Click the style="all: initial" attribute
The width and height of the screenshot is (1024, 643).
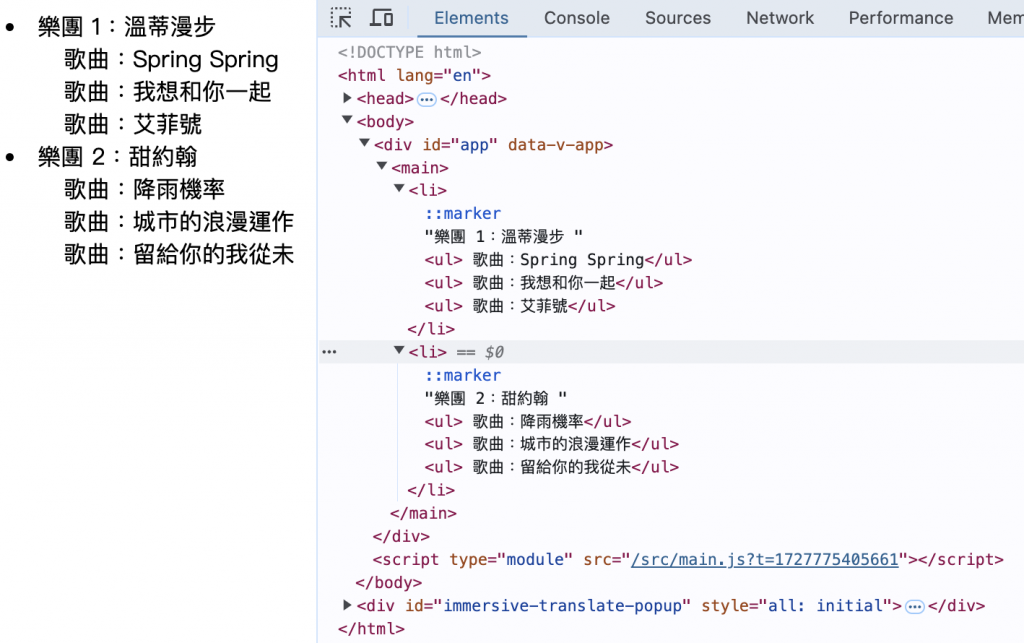click(x=797, y=606)
